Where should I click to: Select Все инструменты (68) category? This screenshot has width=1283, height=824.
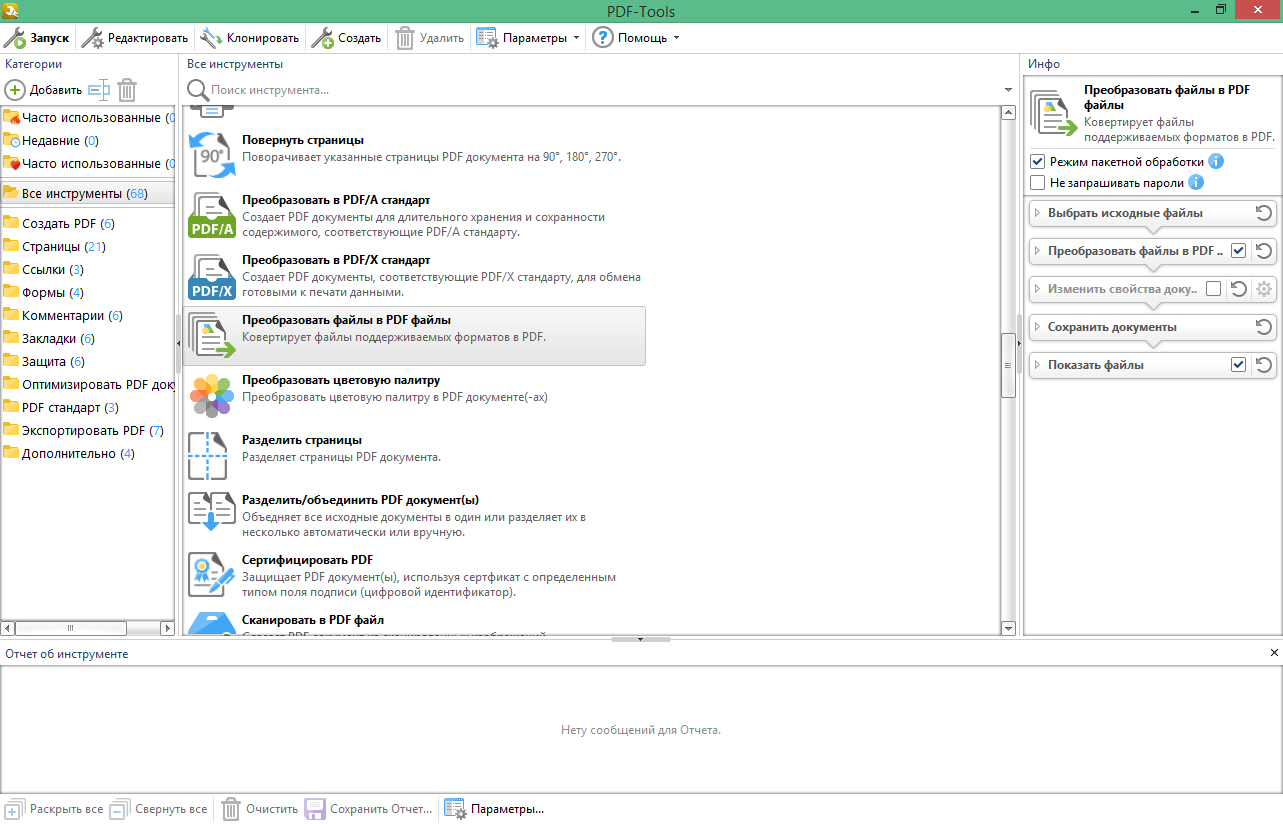(x=88, y=193)
